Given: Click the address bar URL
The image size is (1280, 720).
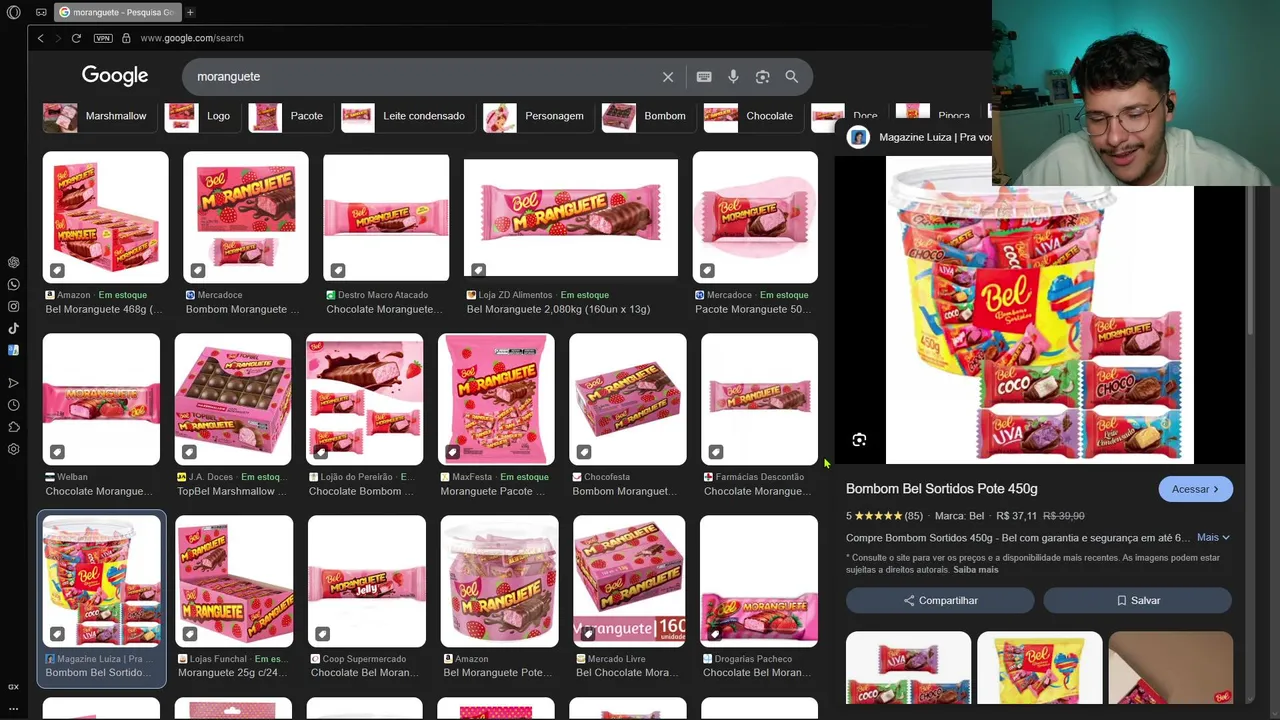Looking at the screenshot, I should pyautogui.click(x=191, y=38).
